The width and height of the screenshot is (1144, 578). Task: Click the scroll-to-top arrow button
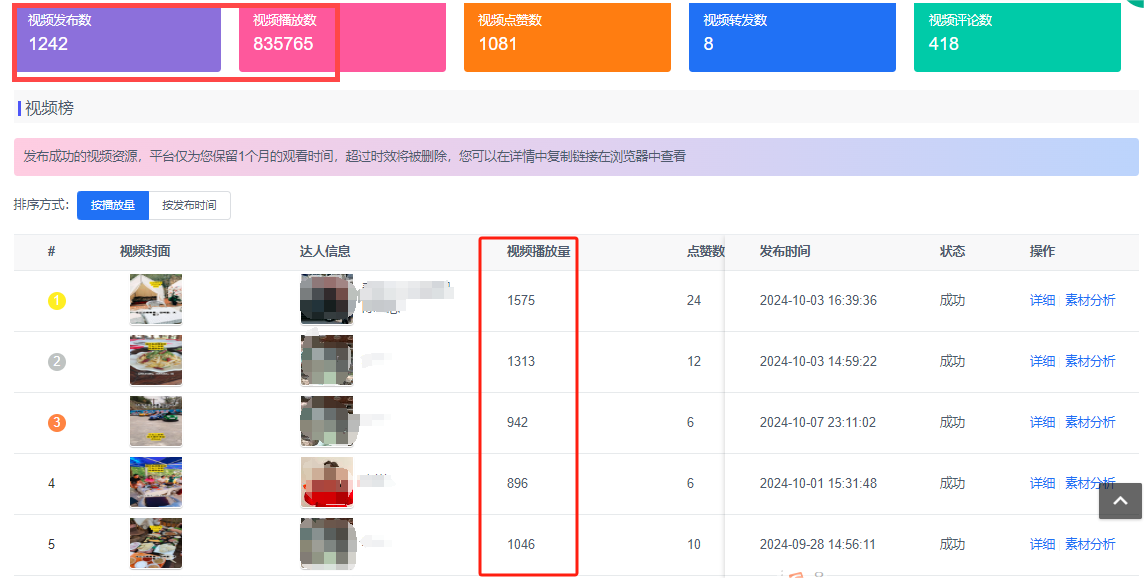pos(1120,501)
